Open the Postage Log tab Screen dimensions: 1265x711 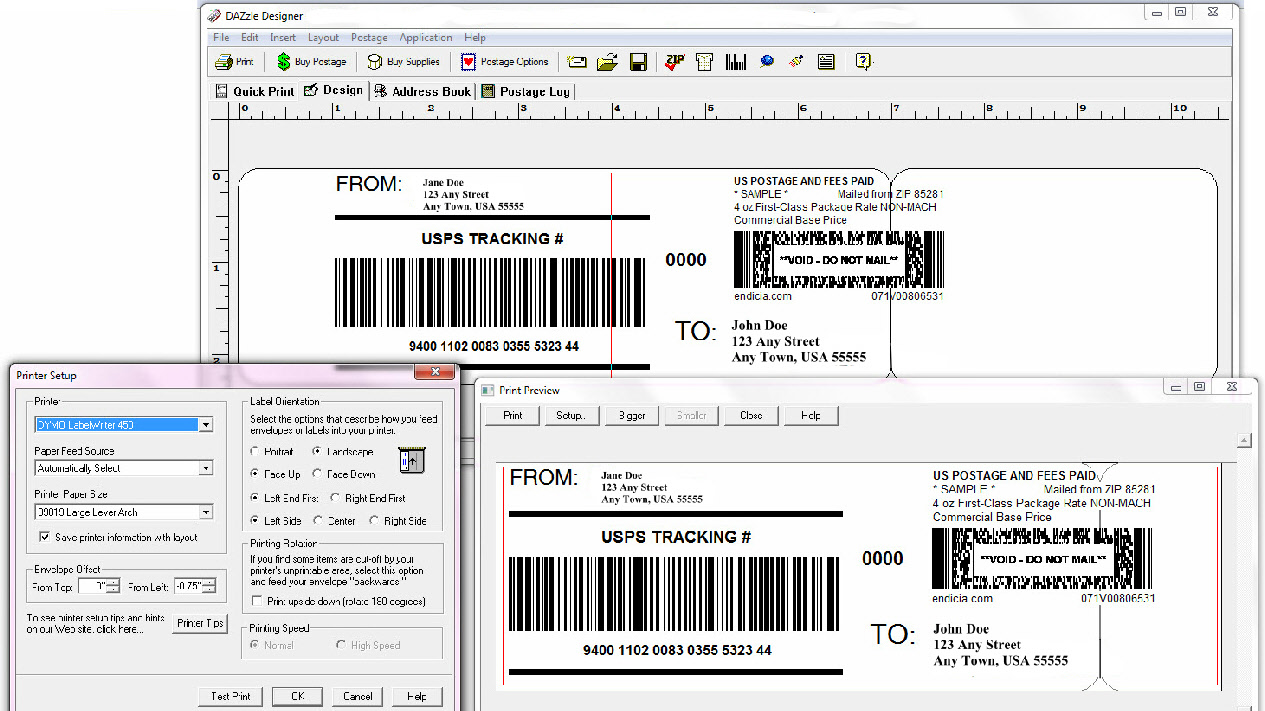coord(525,91)
